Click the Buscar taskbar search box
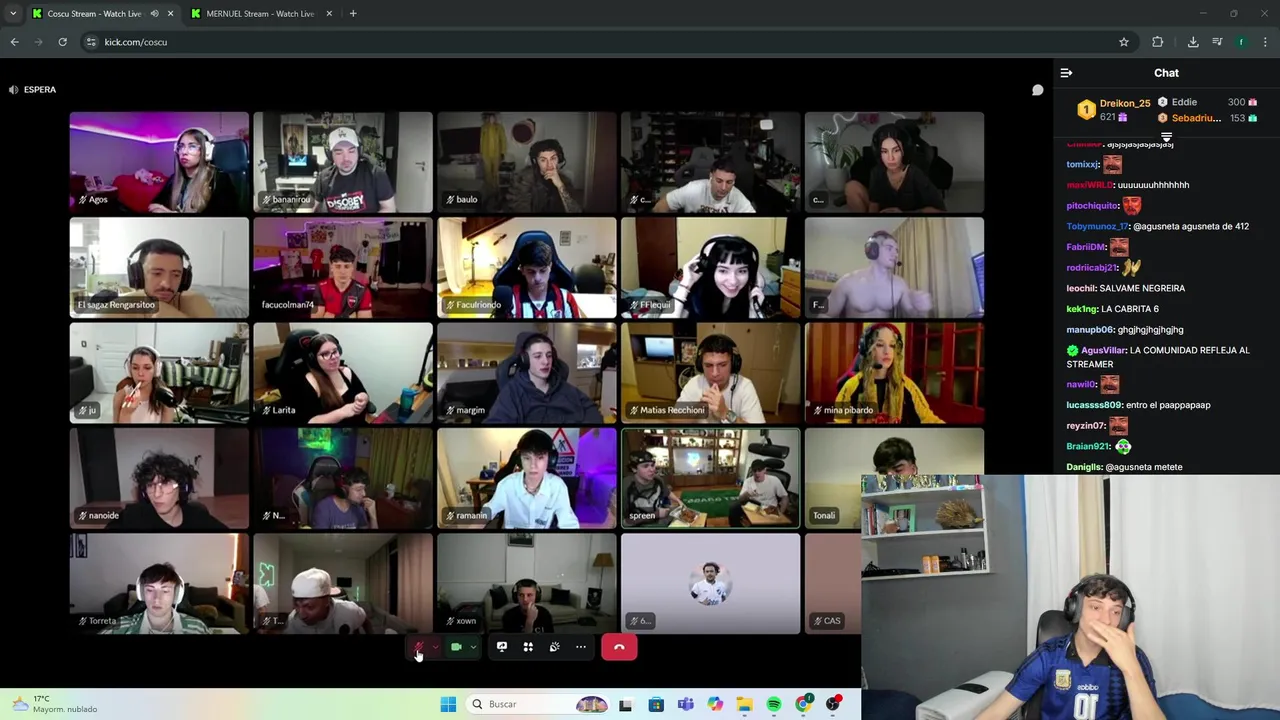 pos(540,704)
